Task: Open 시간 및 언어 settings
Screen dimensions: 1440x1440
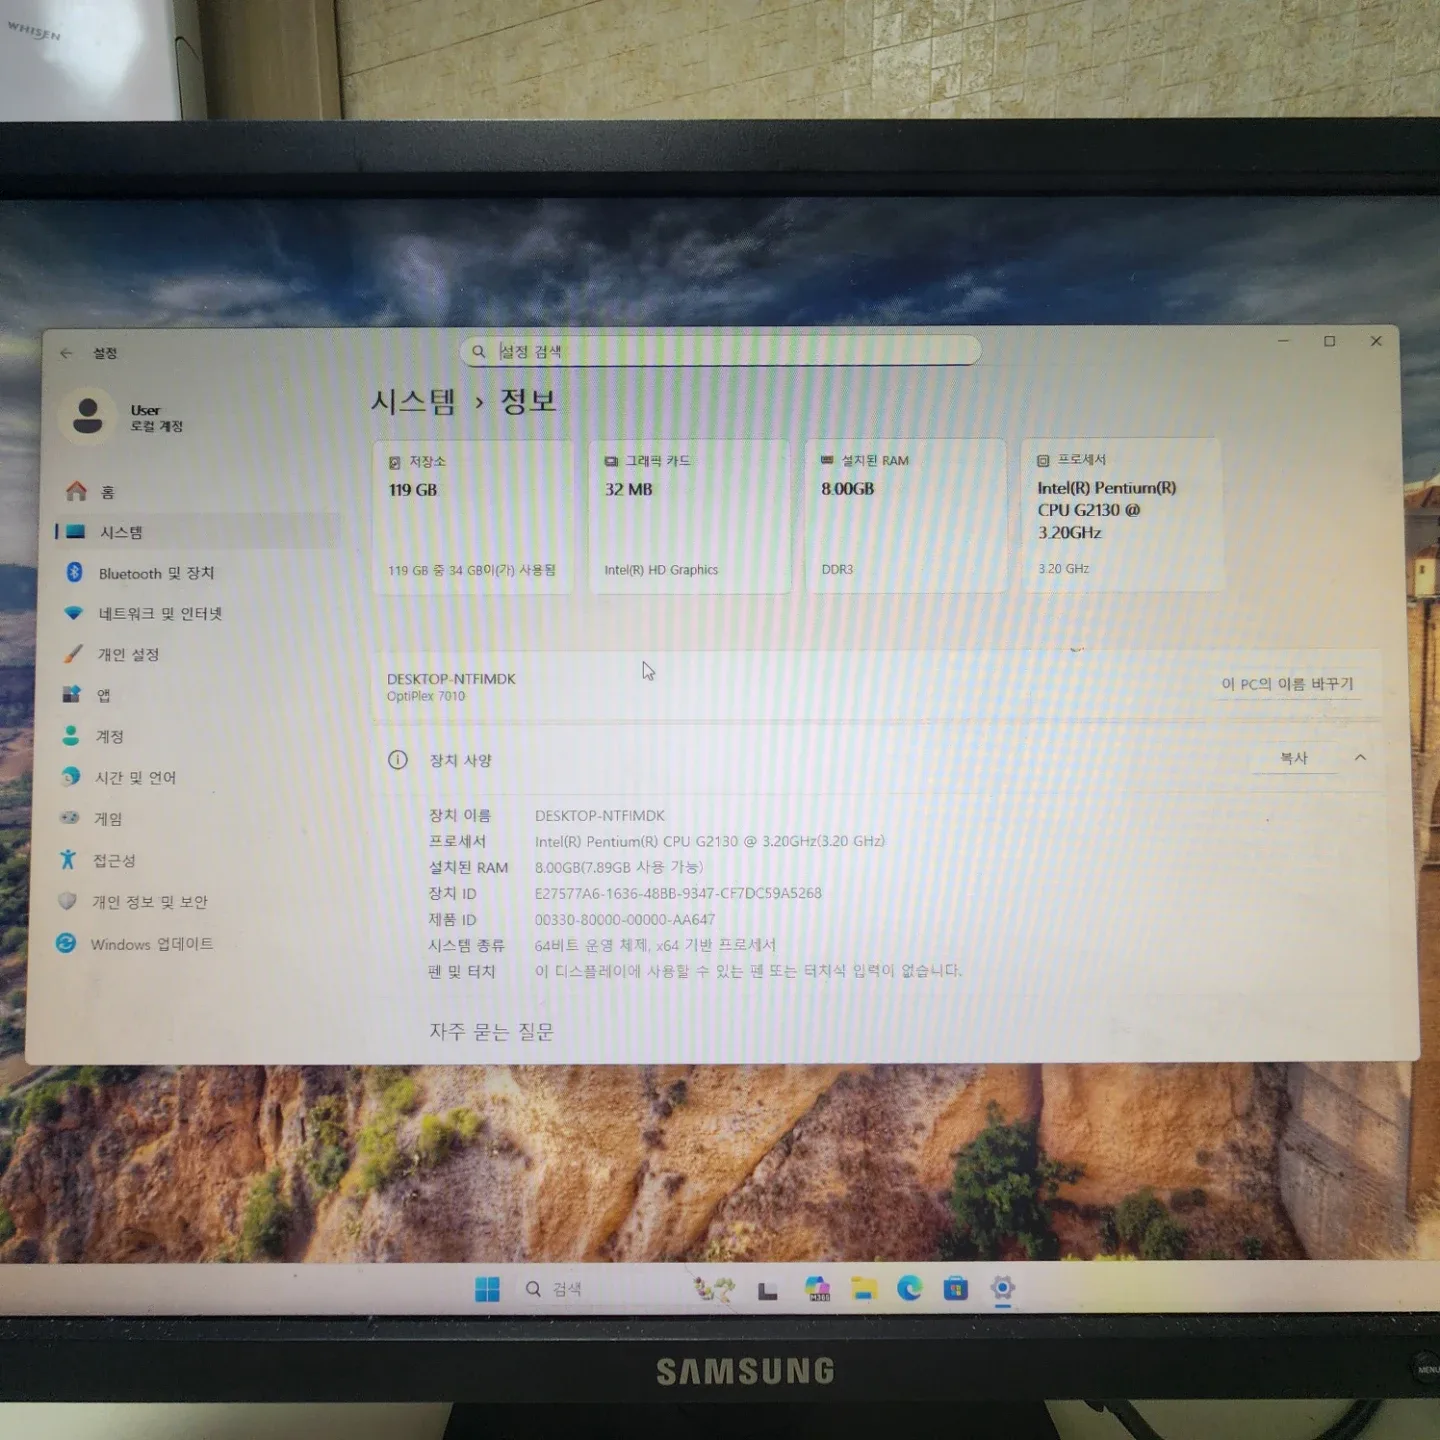Action: click(135, 778)
